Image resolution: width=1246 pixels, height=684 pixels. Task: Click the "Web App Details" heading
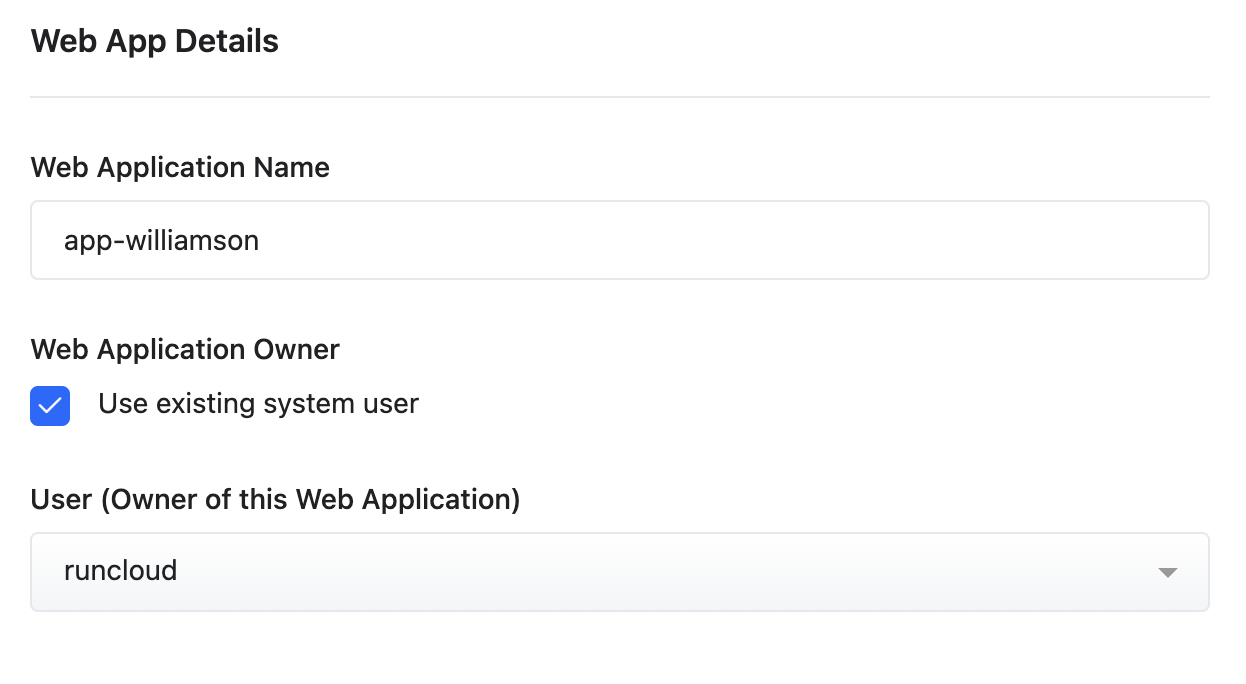pyautogui.click(x=155, y=41)
